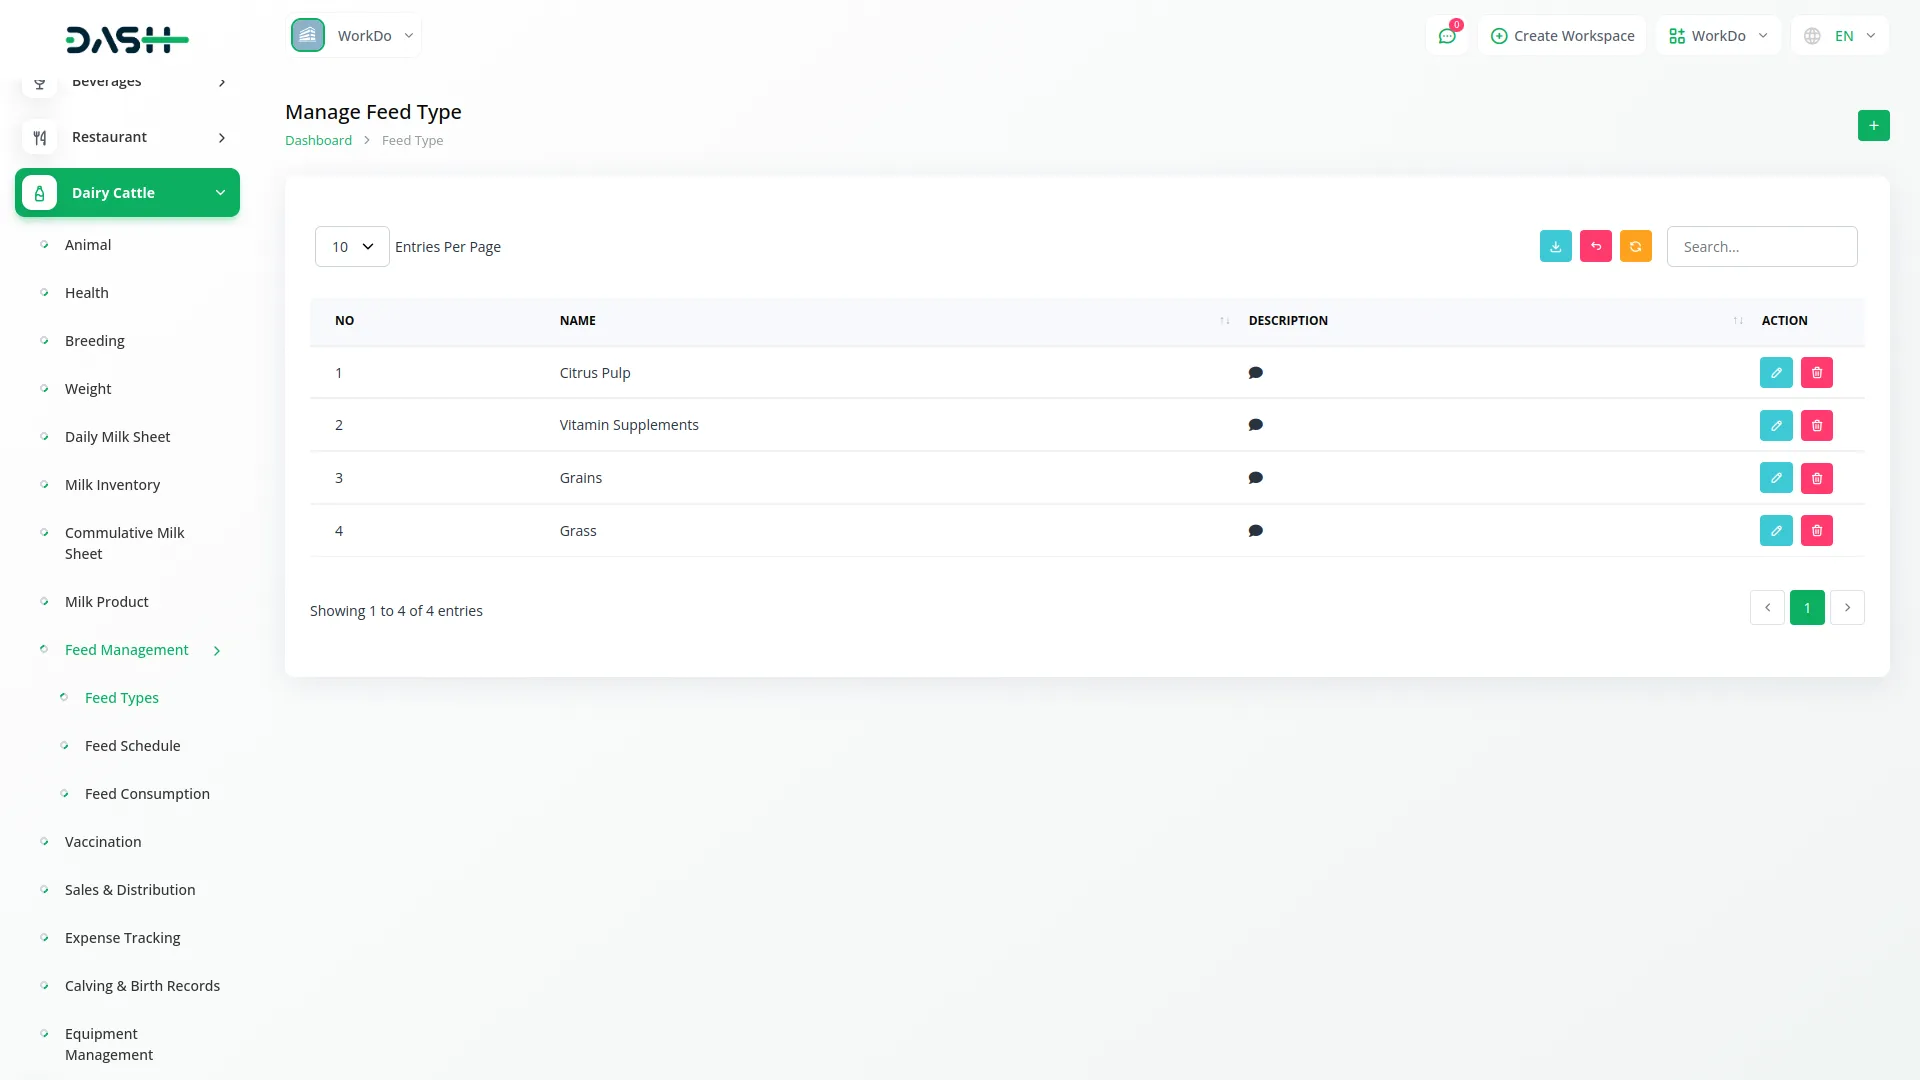Edit the Citrus Pulp feed type

pyautogui.click(x=1776, y=373)
